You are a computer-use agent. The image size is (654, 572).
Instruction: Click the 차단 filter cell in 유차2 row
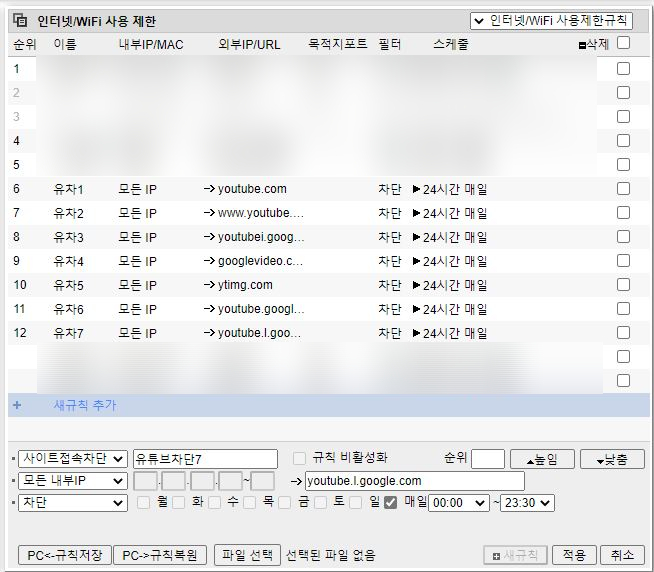(390, 213)
